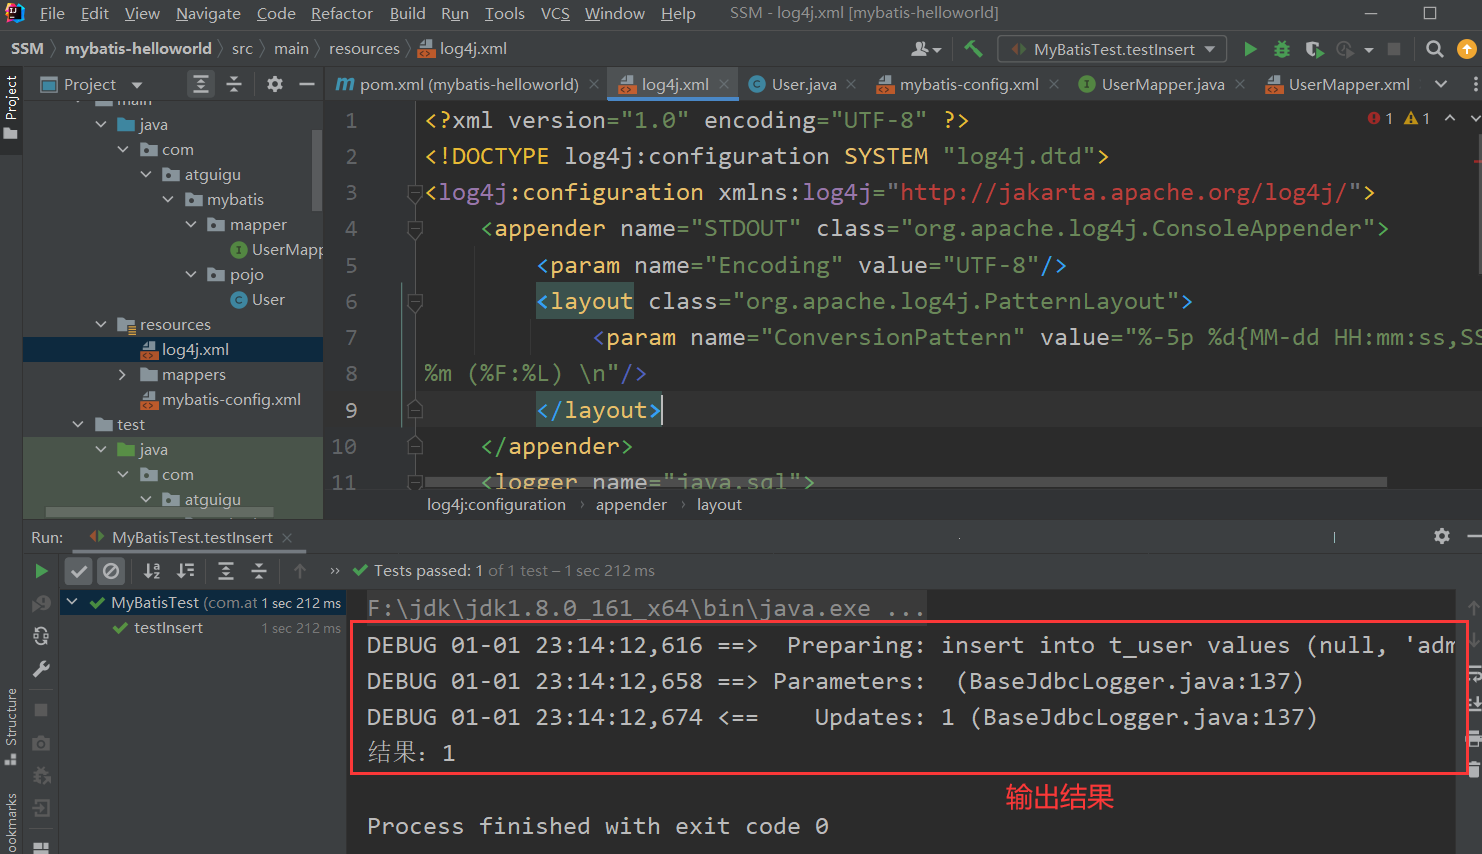Expand the mappers folder

click(123, 374)
